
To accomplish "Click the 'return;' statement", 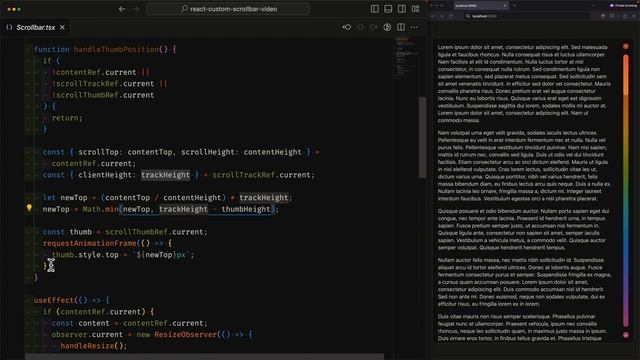I will point(67,118).
